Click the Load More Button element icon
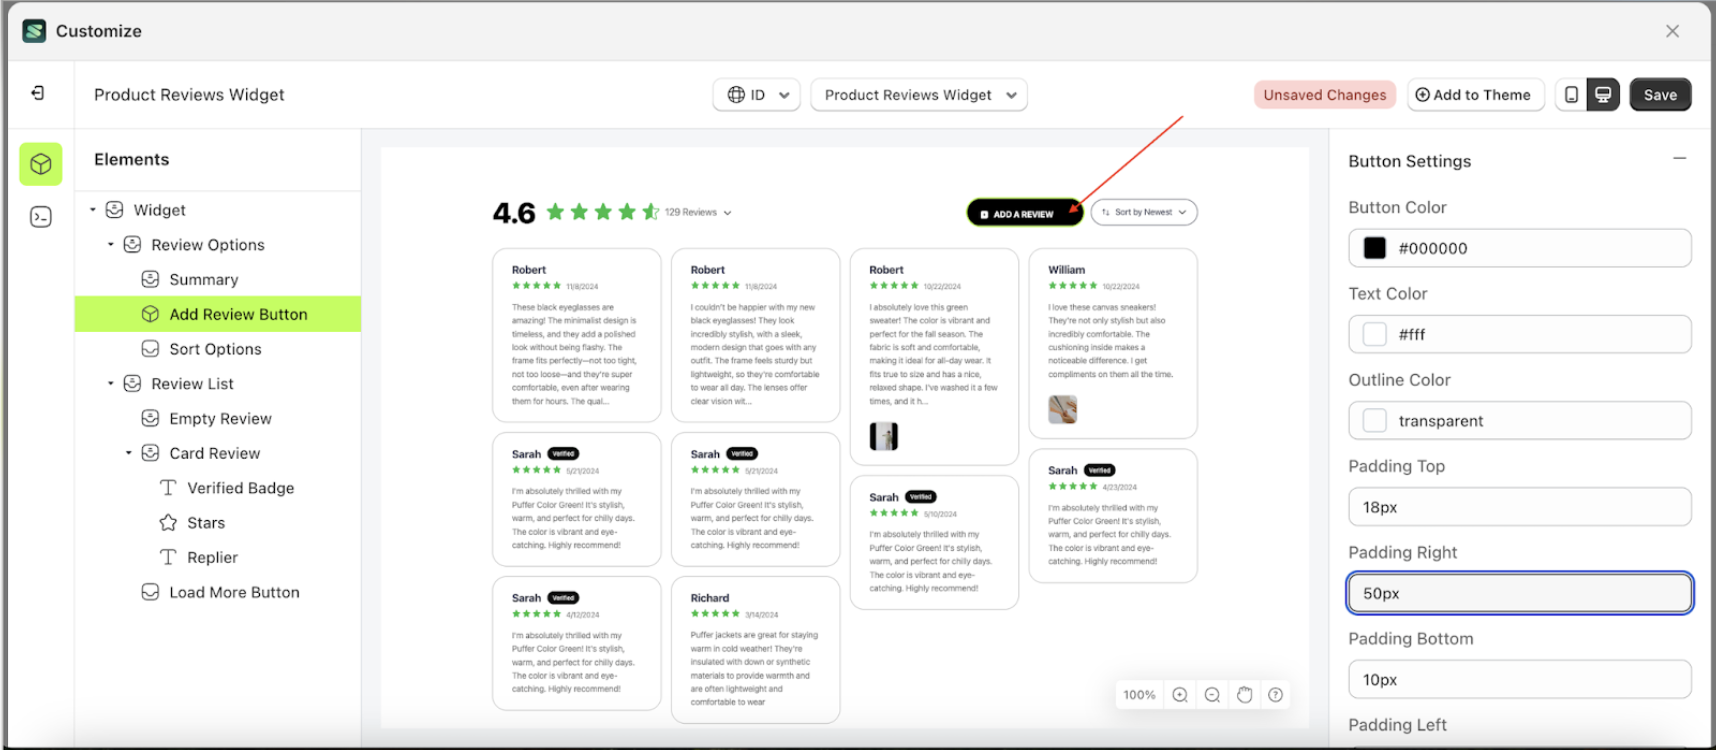Viewport: 1716px width, 750px height. pyautogui.click(x=150, y=592)
